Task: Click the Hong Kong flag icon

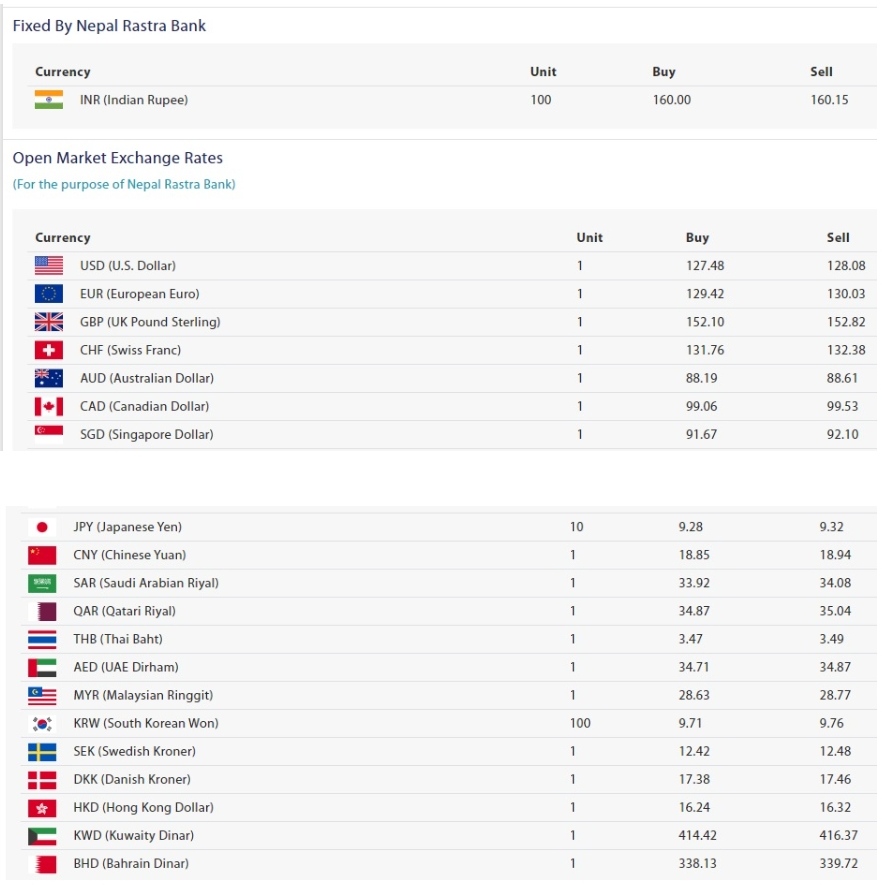Action: [42, 808]
